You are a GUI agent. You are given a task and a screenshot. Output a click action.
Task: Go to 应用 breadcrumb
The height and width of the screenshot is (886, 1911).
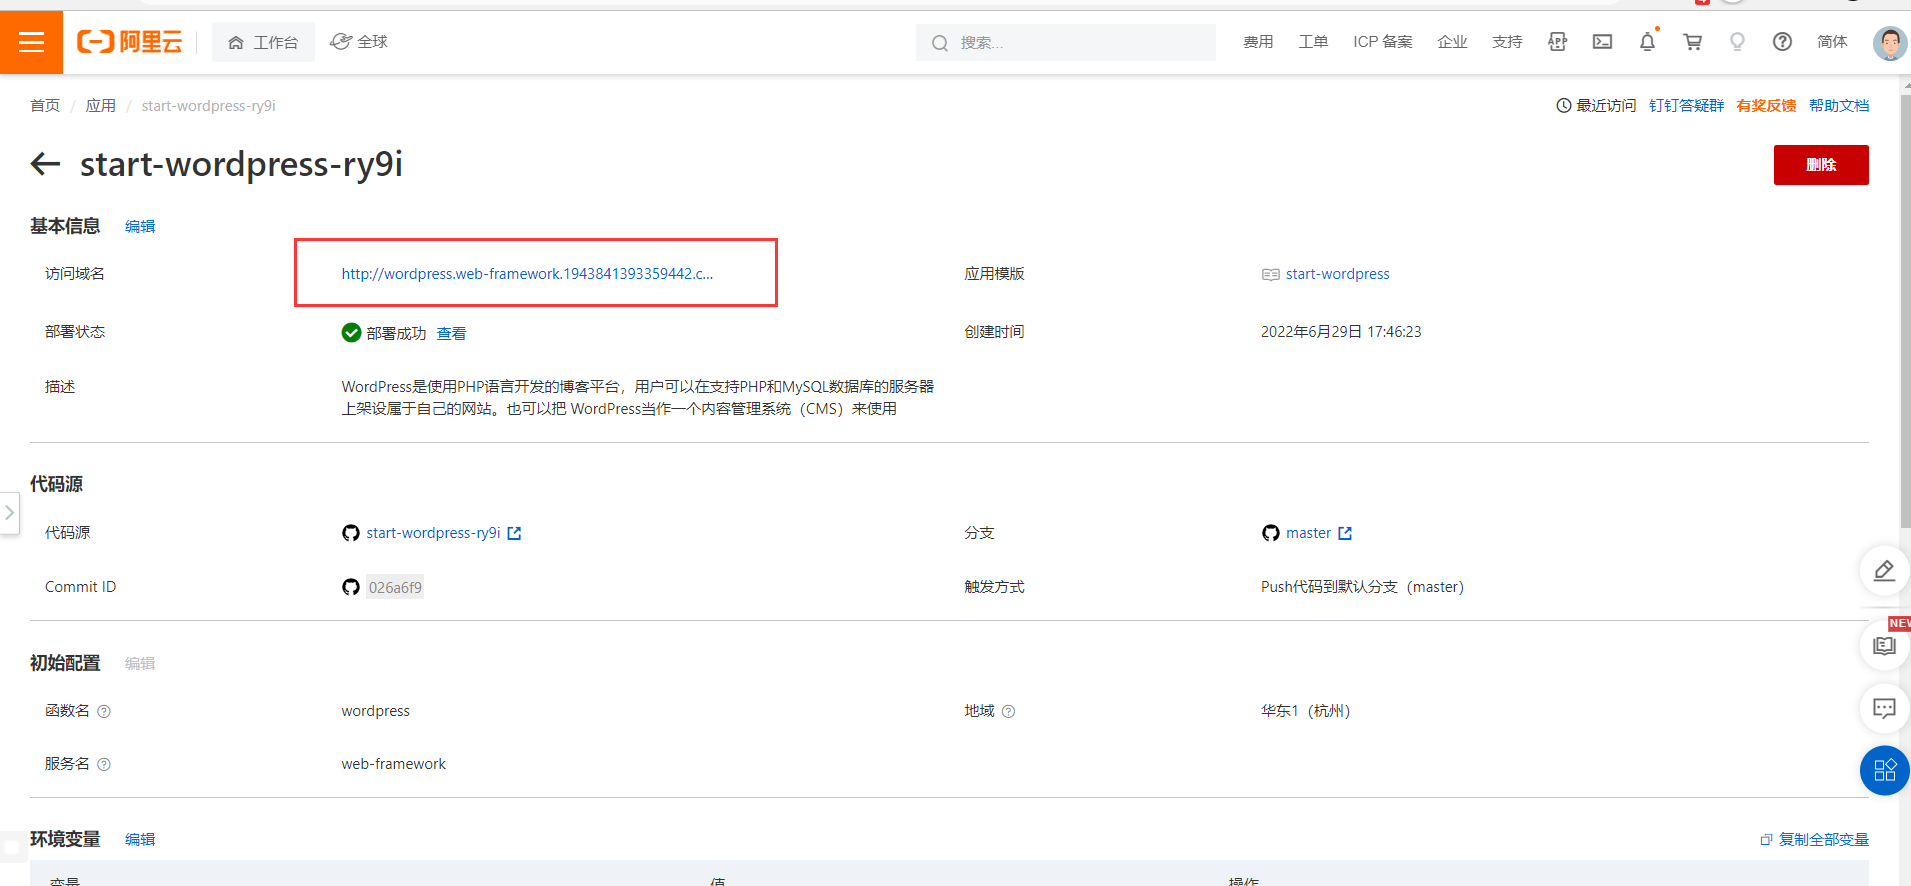point(100,106)
